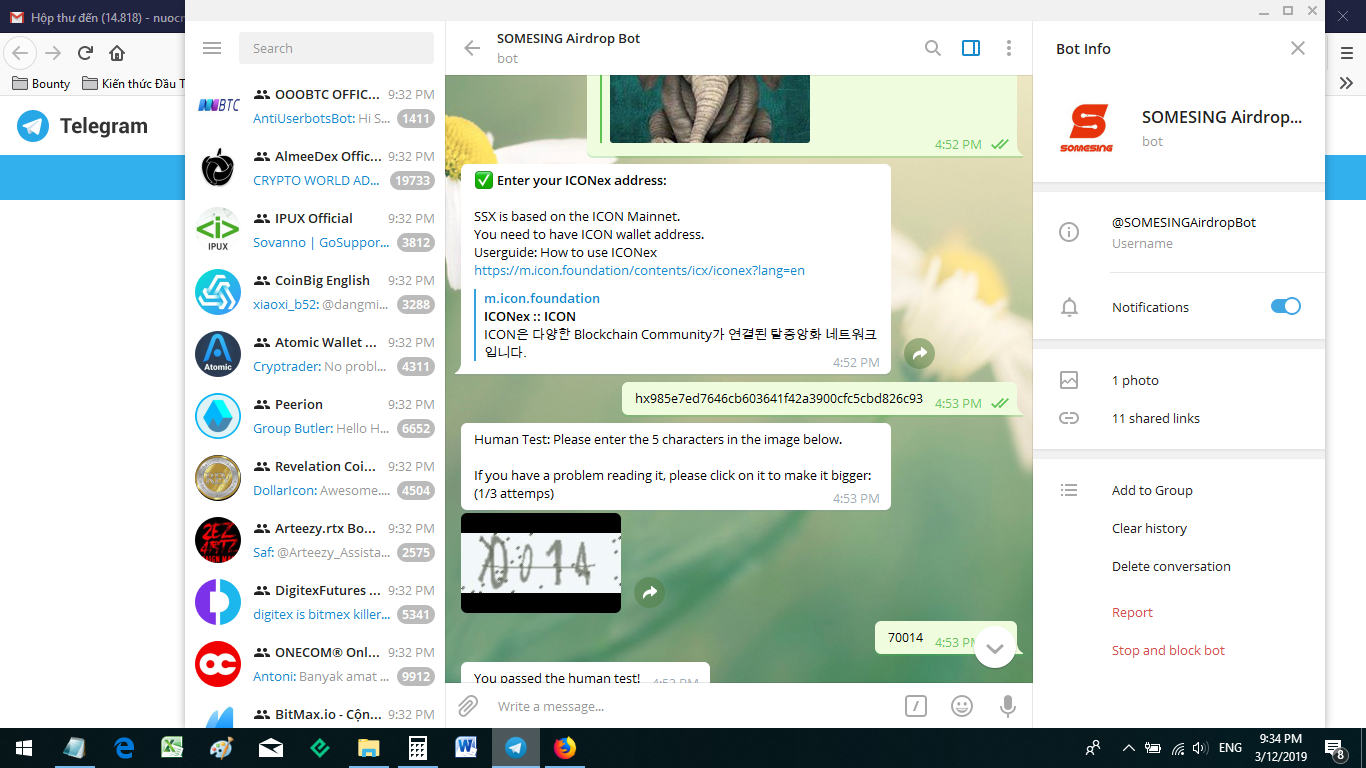
Task: Forward the ICONex address message
Action: point(919,352)
